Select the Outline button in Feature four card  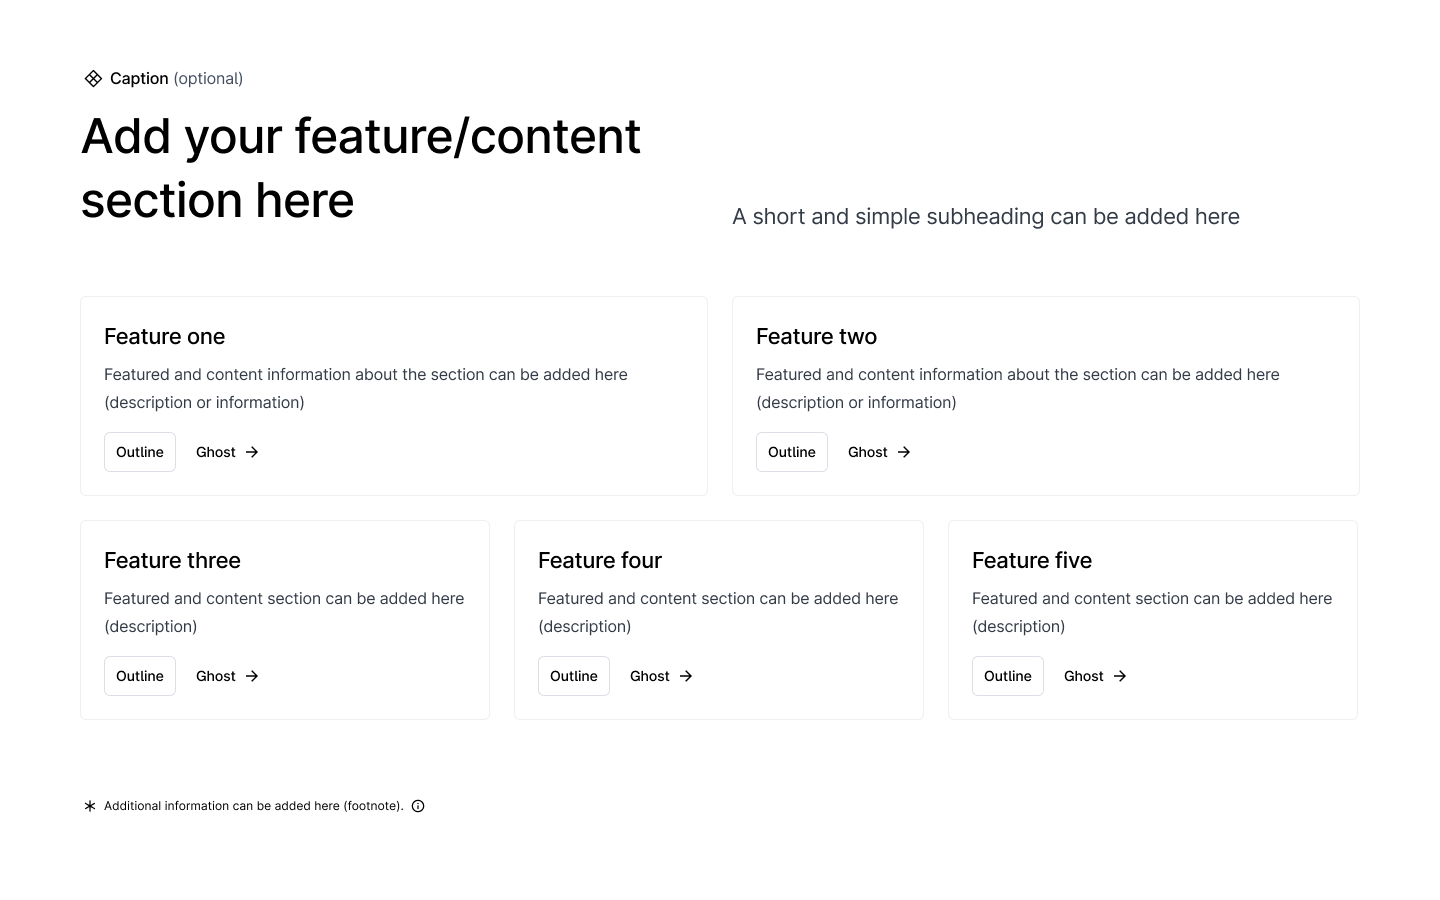tap(574, 676)
